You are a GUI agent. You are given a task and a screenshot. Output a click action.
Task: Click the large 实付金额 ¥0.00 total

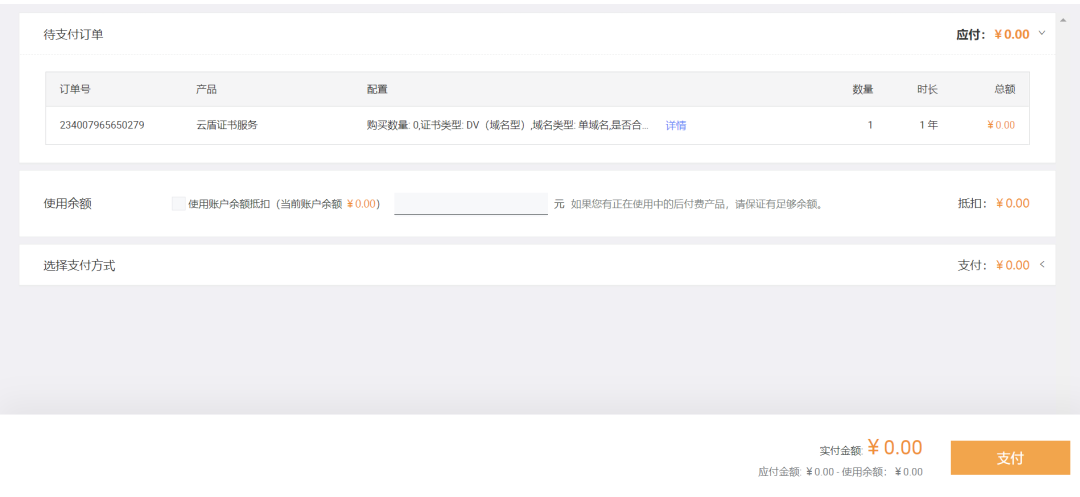pyautogui.click(x=894, y=448)
